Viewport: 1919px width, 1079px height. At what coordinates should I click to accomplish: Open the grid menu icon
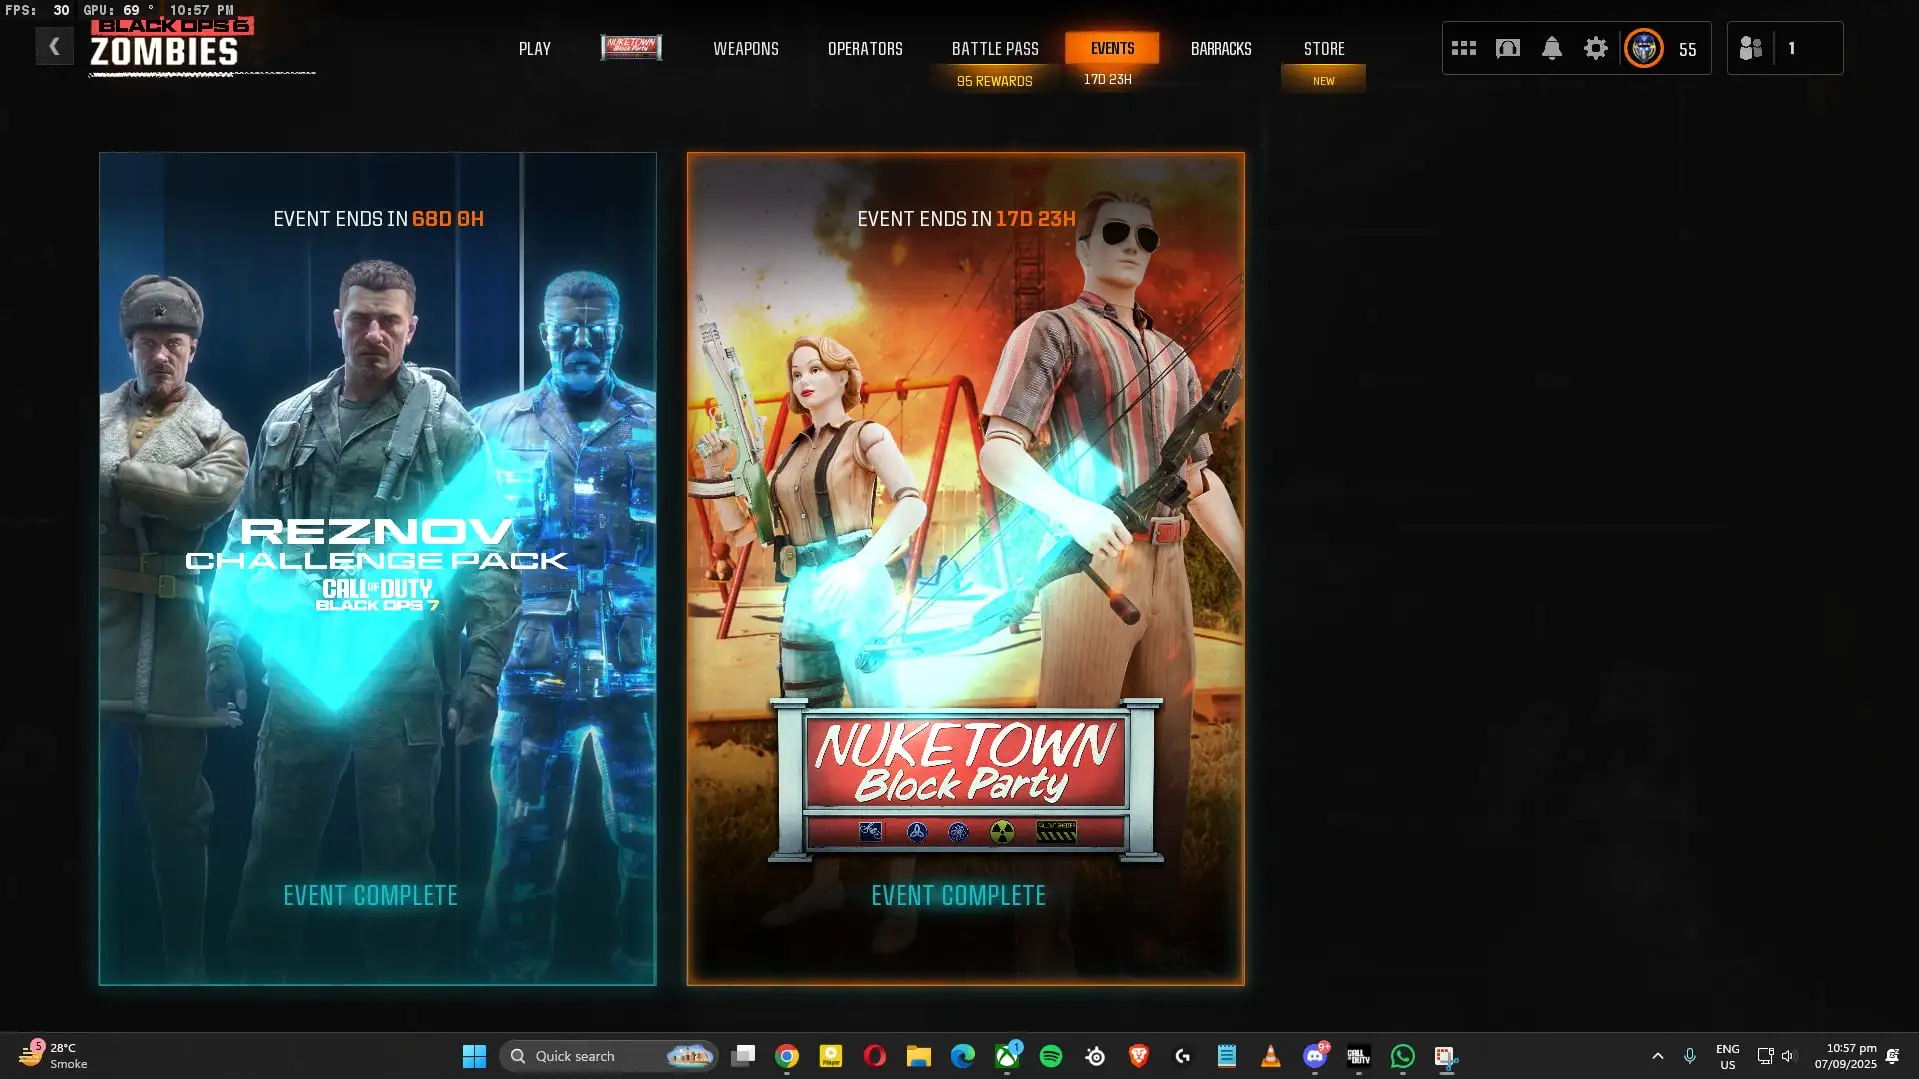[1463, 48]
